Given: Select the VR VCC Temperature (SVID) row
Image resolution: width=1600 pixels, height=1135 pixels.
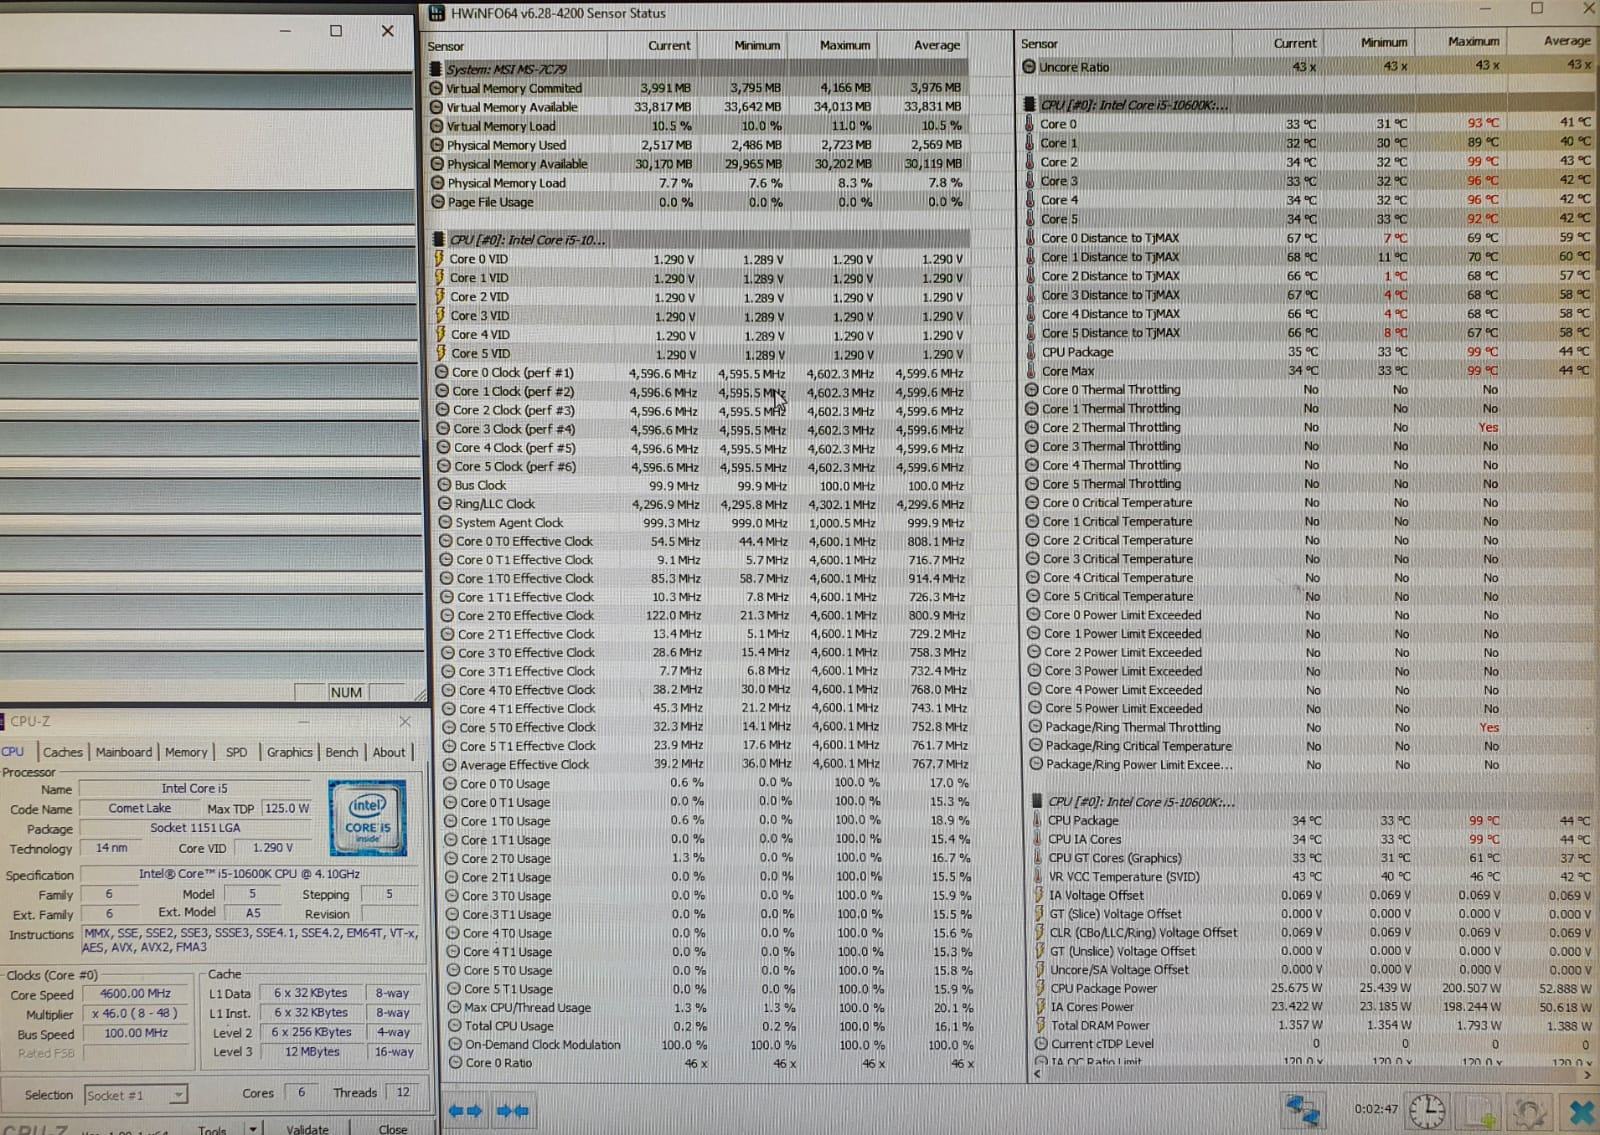Looking at the screenshot, I should (1312, 877).
